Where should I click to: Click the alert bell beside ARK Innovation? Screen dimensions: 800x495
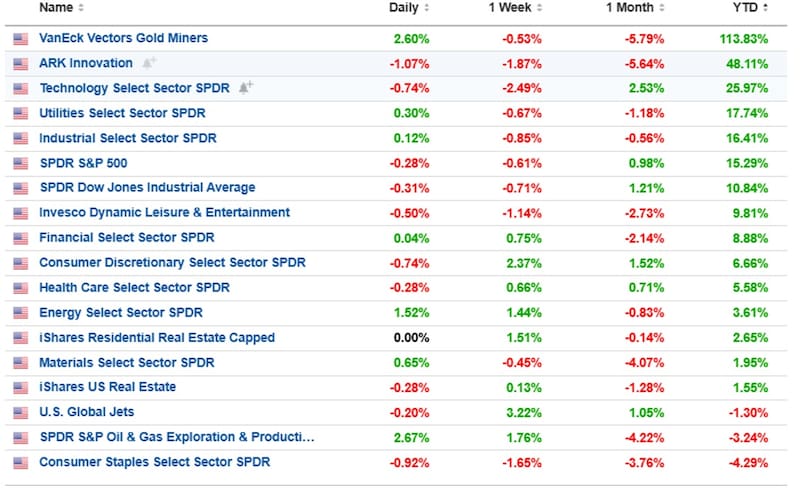(x=149, y=63)
